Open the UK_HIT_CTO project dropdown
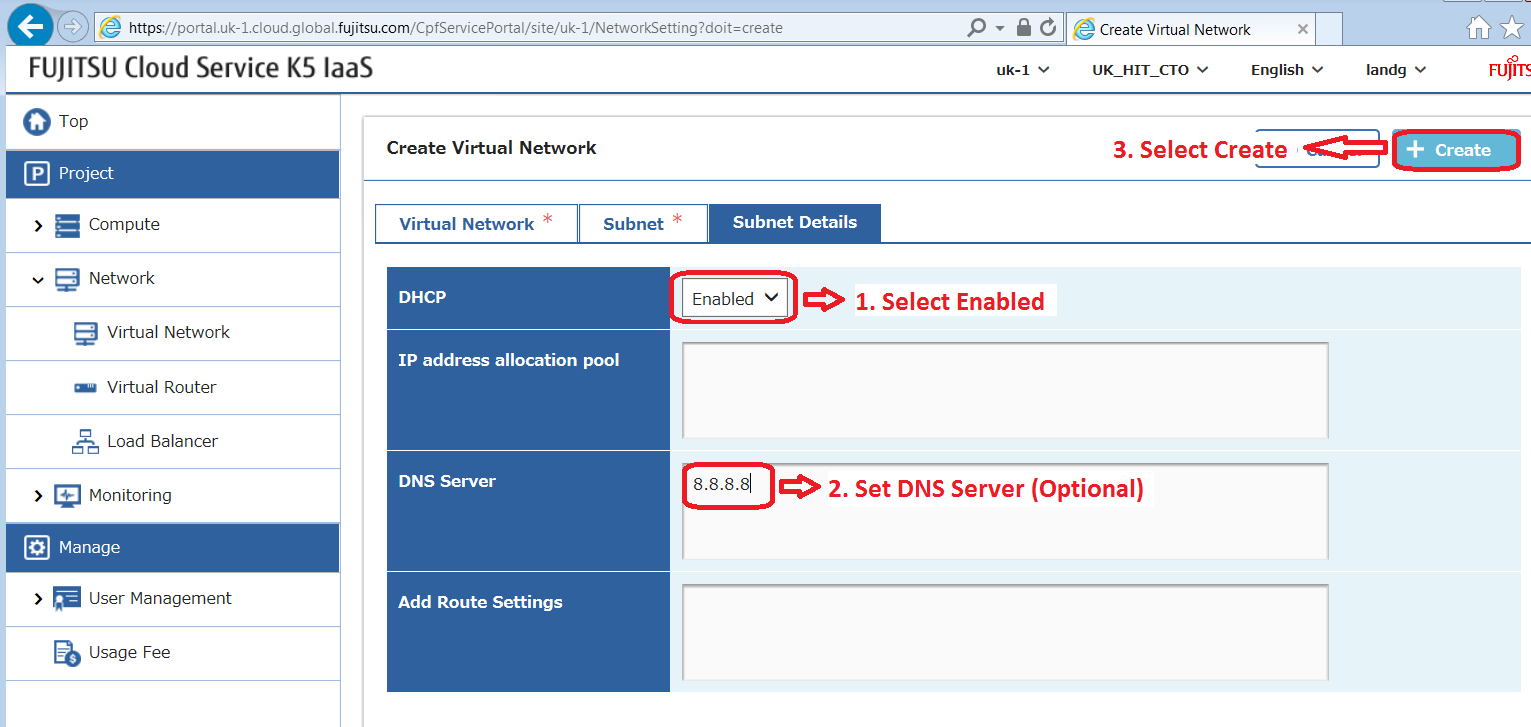 [1150, 70]
